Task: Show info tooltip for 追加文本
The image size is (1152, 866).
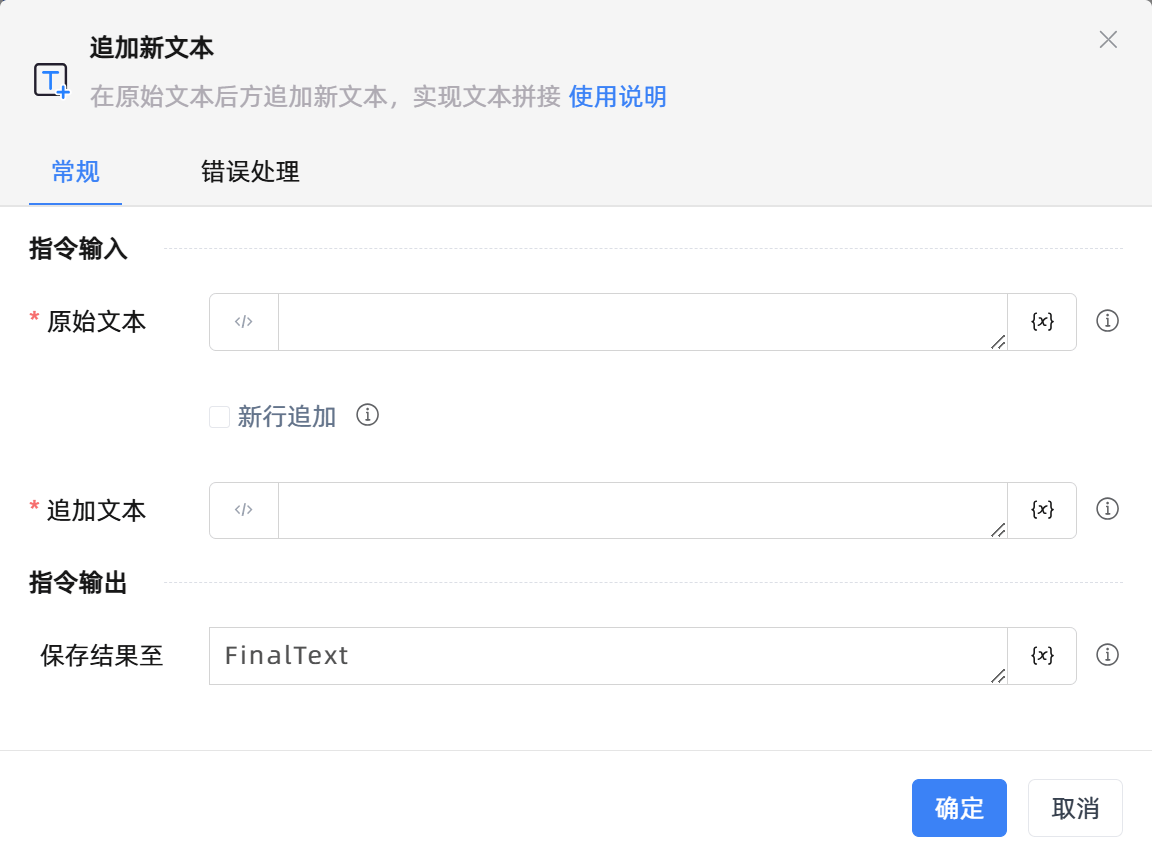Action: 1107,509
